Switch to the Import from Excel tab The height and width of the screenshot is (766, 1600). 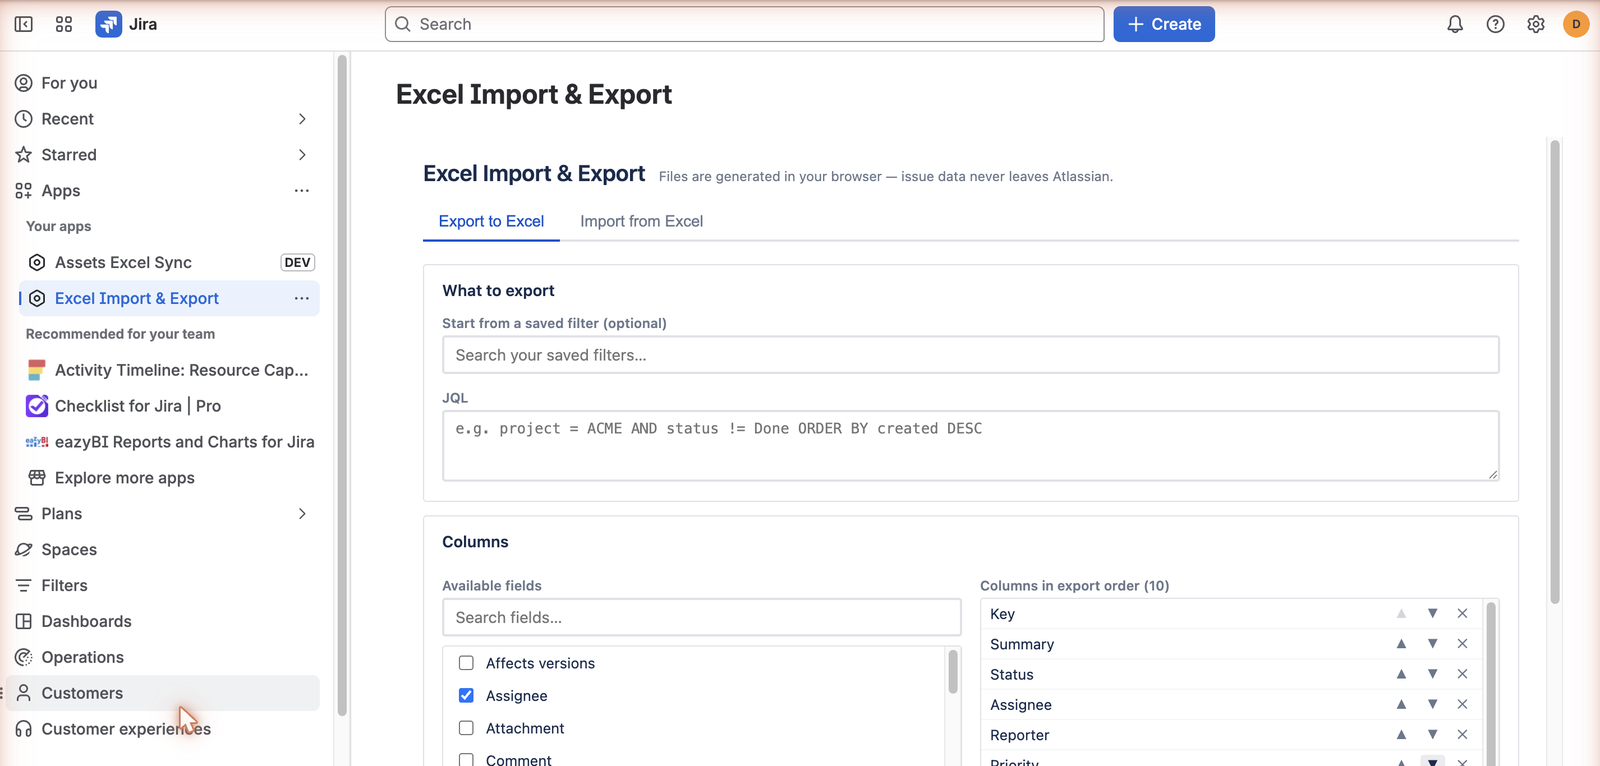641,221
